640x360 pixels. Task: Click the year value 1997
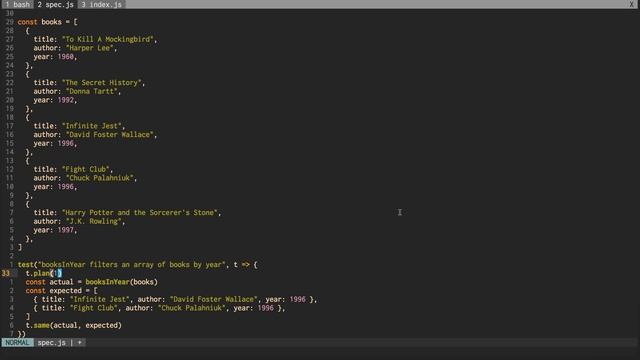(66, 230)
